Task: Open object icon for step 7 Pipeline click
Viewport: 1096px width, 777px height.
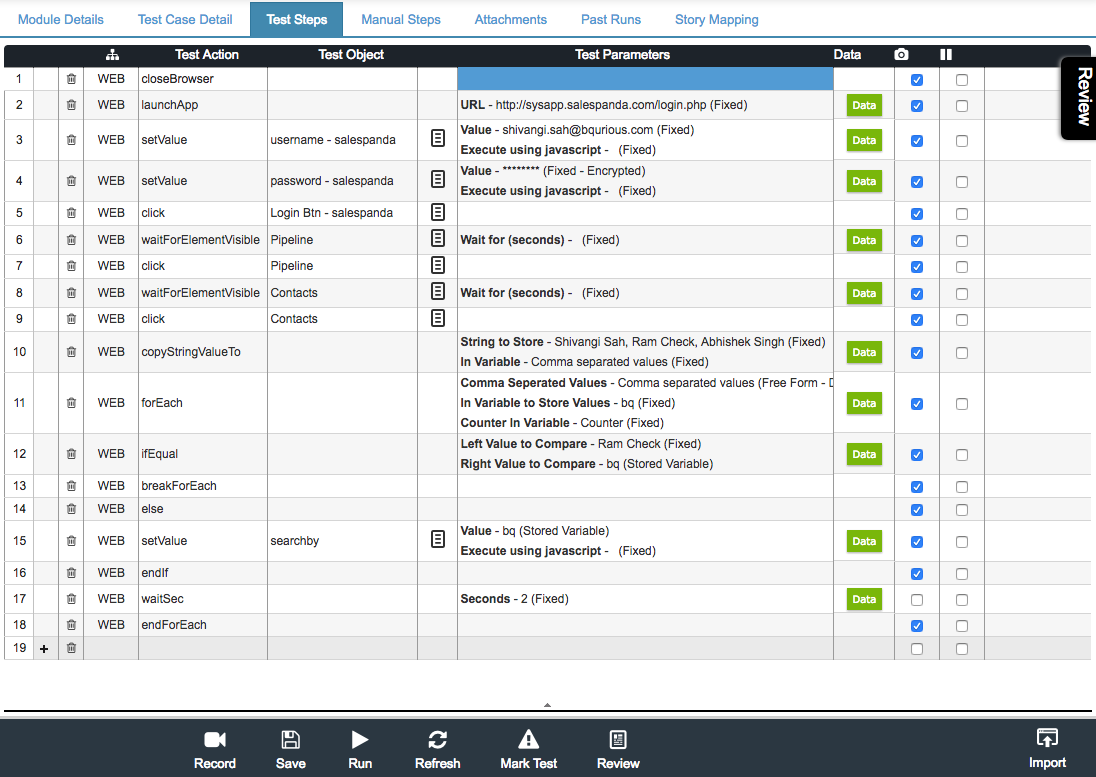Action: coord(438,265)
